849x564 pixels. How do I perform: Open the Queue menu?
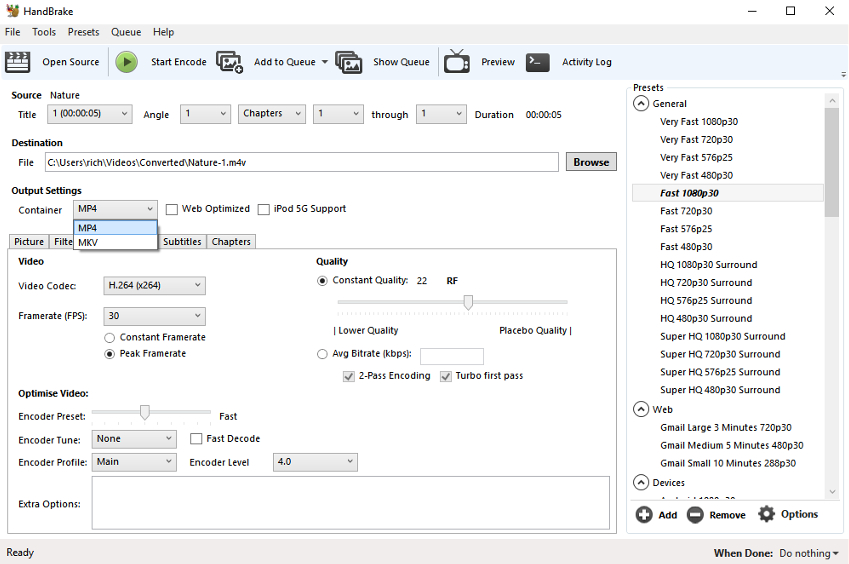[x=126, y=32]
